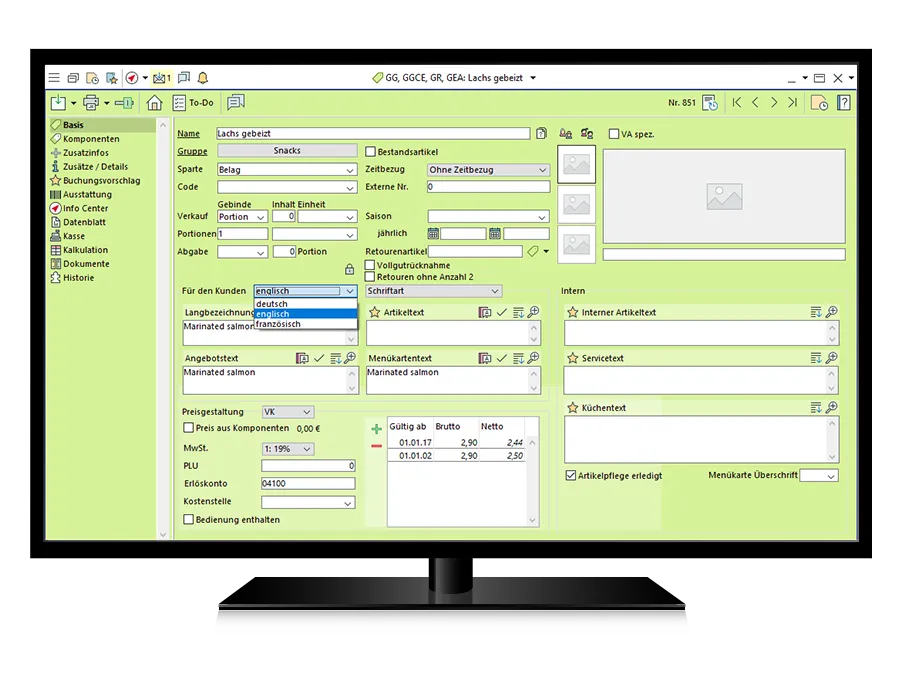Uncheck Artikelpflege erledigt

click(x=571, y=476)
